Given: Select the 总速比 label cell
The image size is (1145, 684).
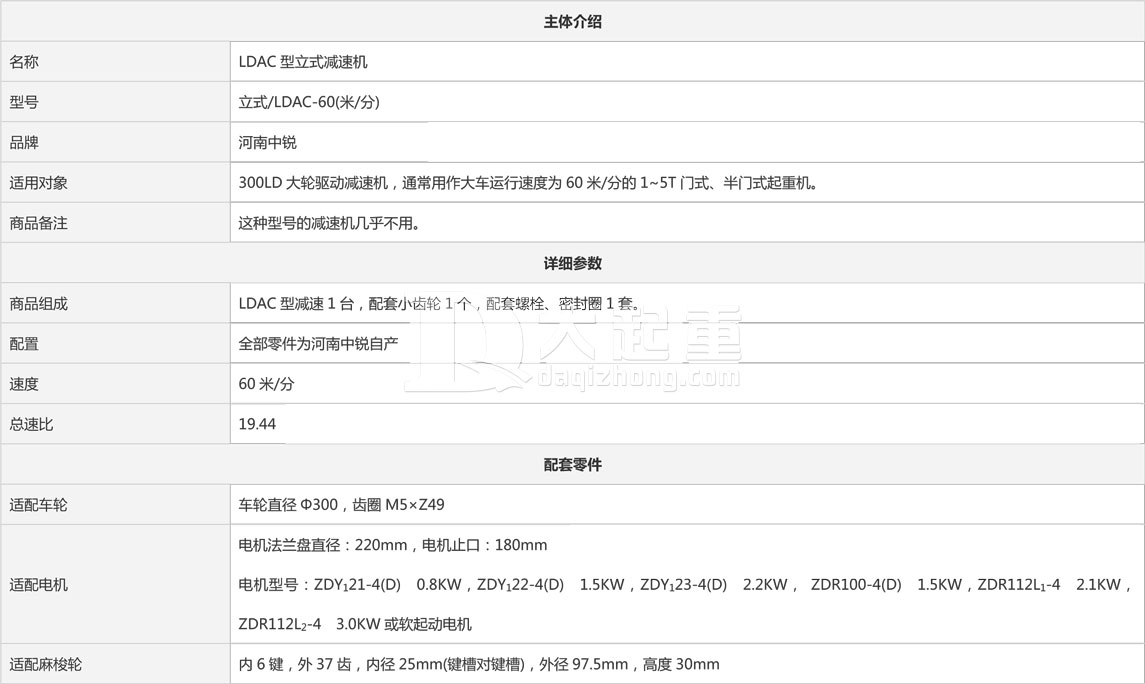Looking at the screenshot, I should tap(115, 423).
